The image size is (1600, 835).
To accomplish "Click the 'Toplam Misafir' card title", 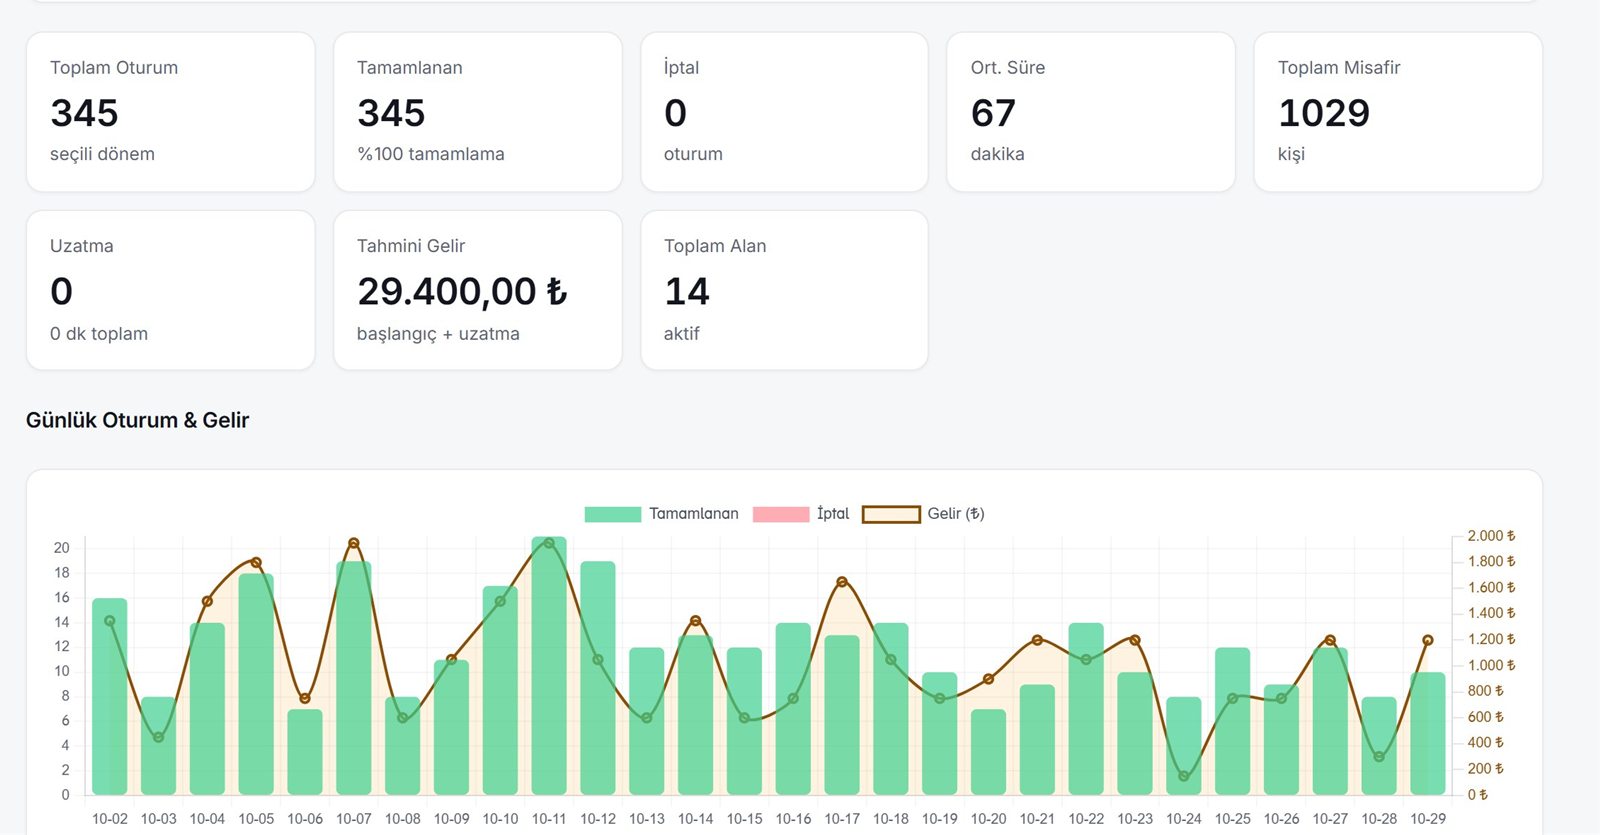I will (1339, 68).
